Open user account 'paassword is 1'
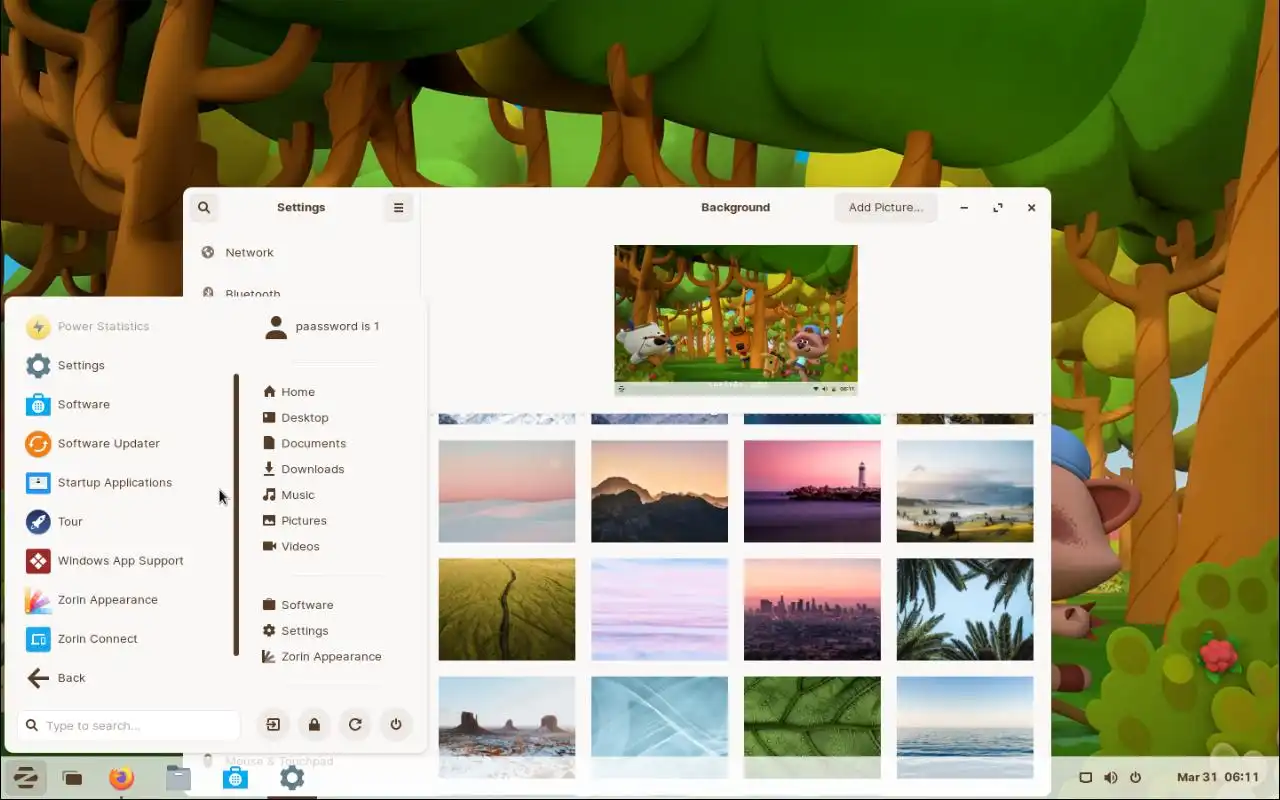1280x800 pixels. coord(322,326)
